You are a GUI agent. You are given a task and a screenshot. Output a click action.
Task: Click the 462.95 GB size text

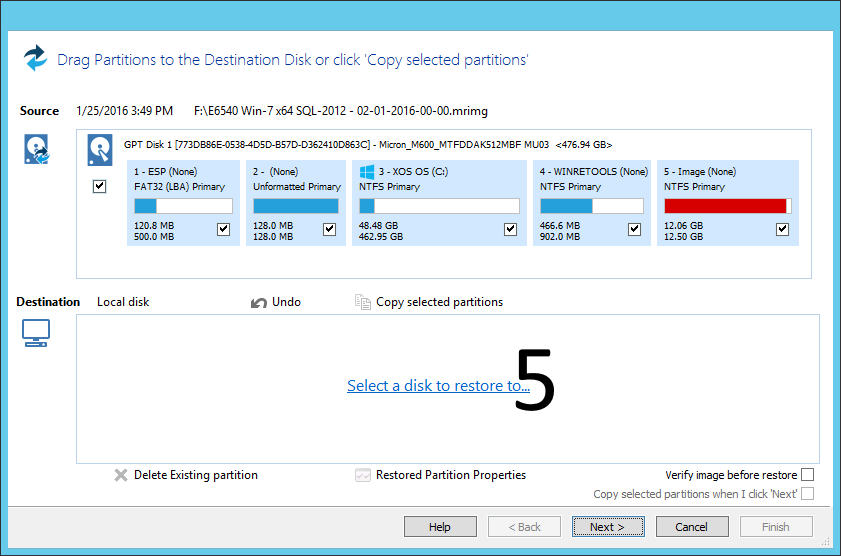pos(381,236)
